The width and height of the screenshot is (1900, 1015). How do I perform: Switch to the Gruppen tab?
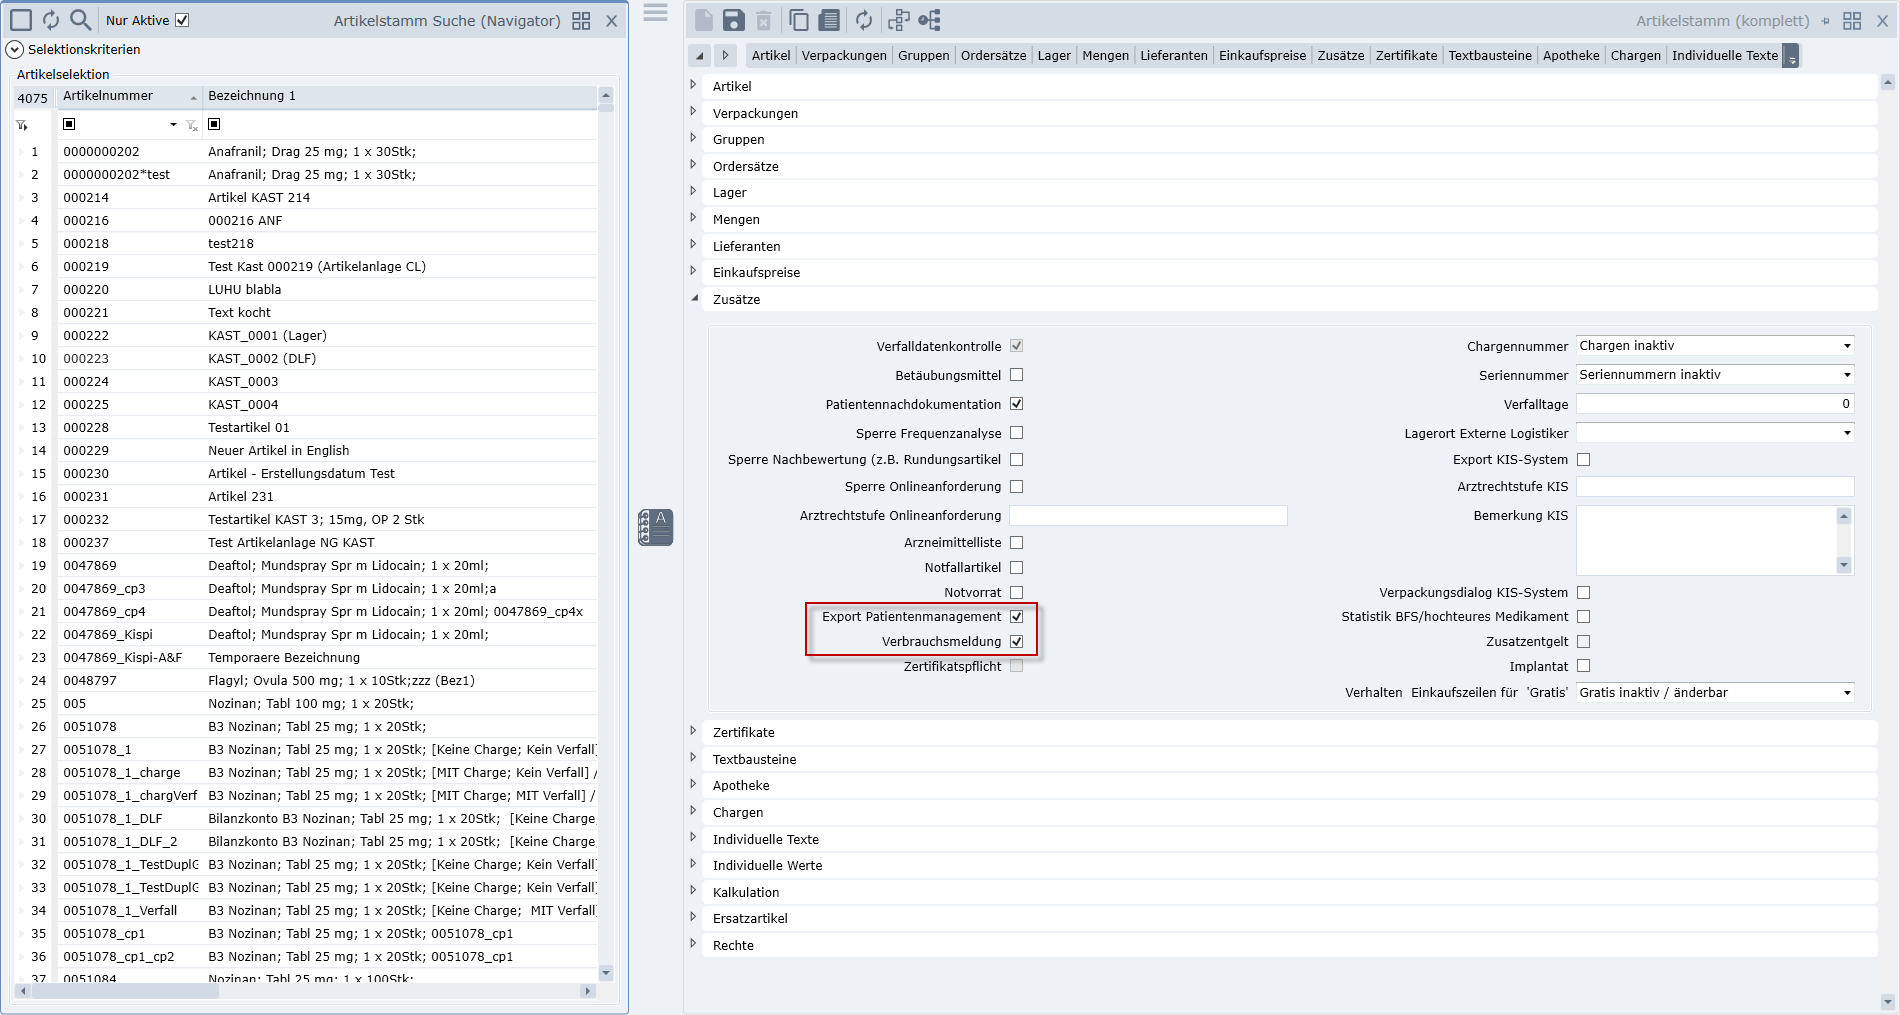924,56
